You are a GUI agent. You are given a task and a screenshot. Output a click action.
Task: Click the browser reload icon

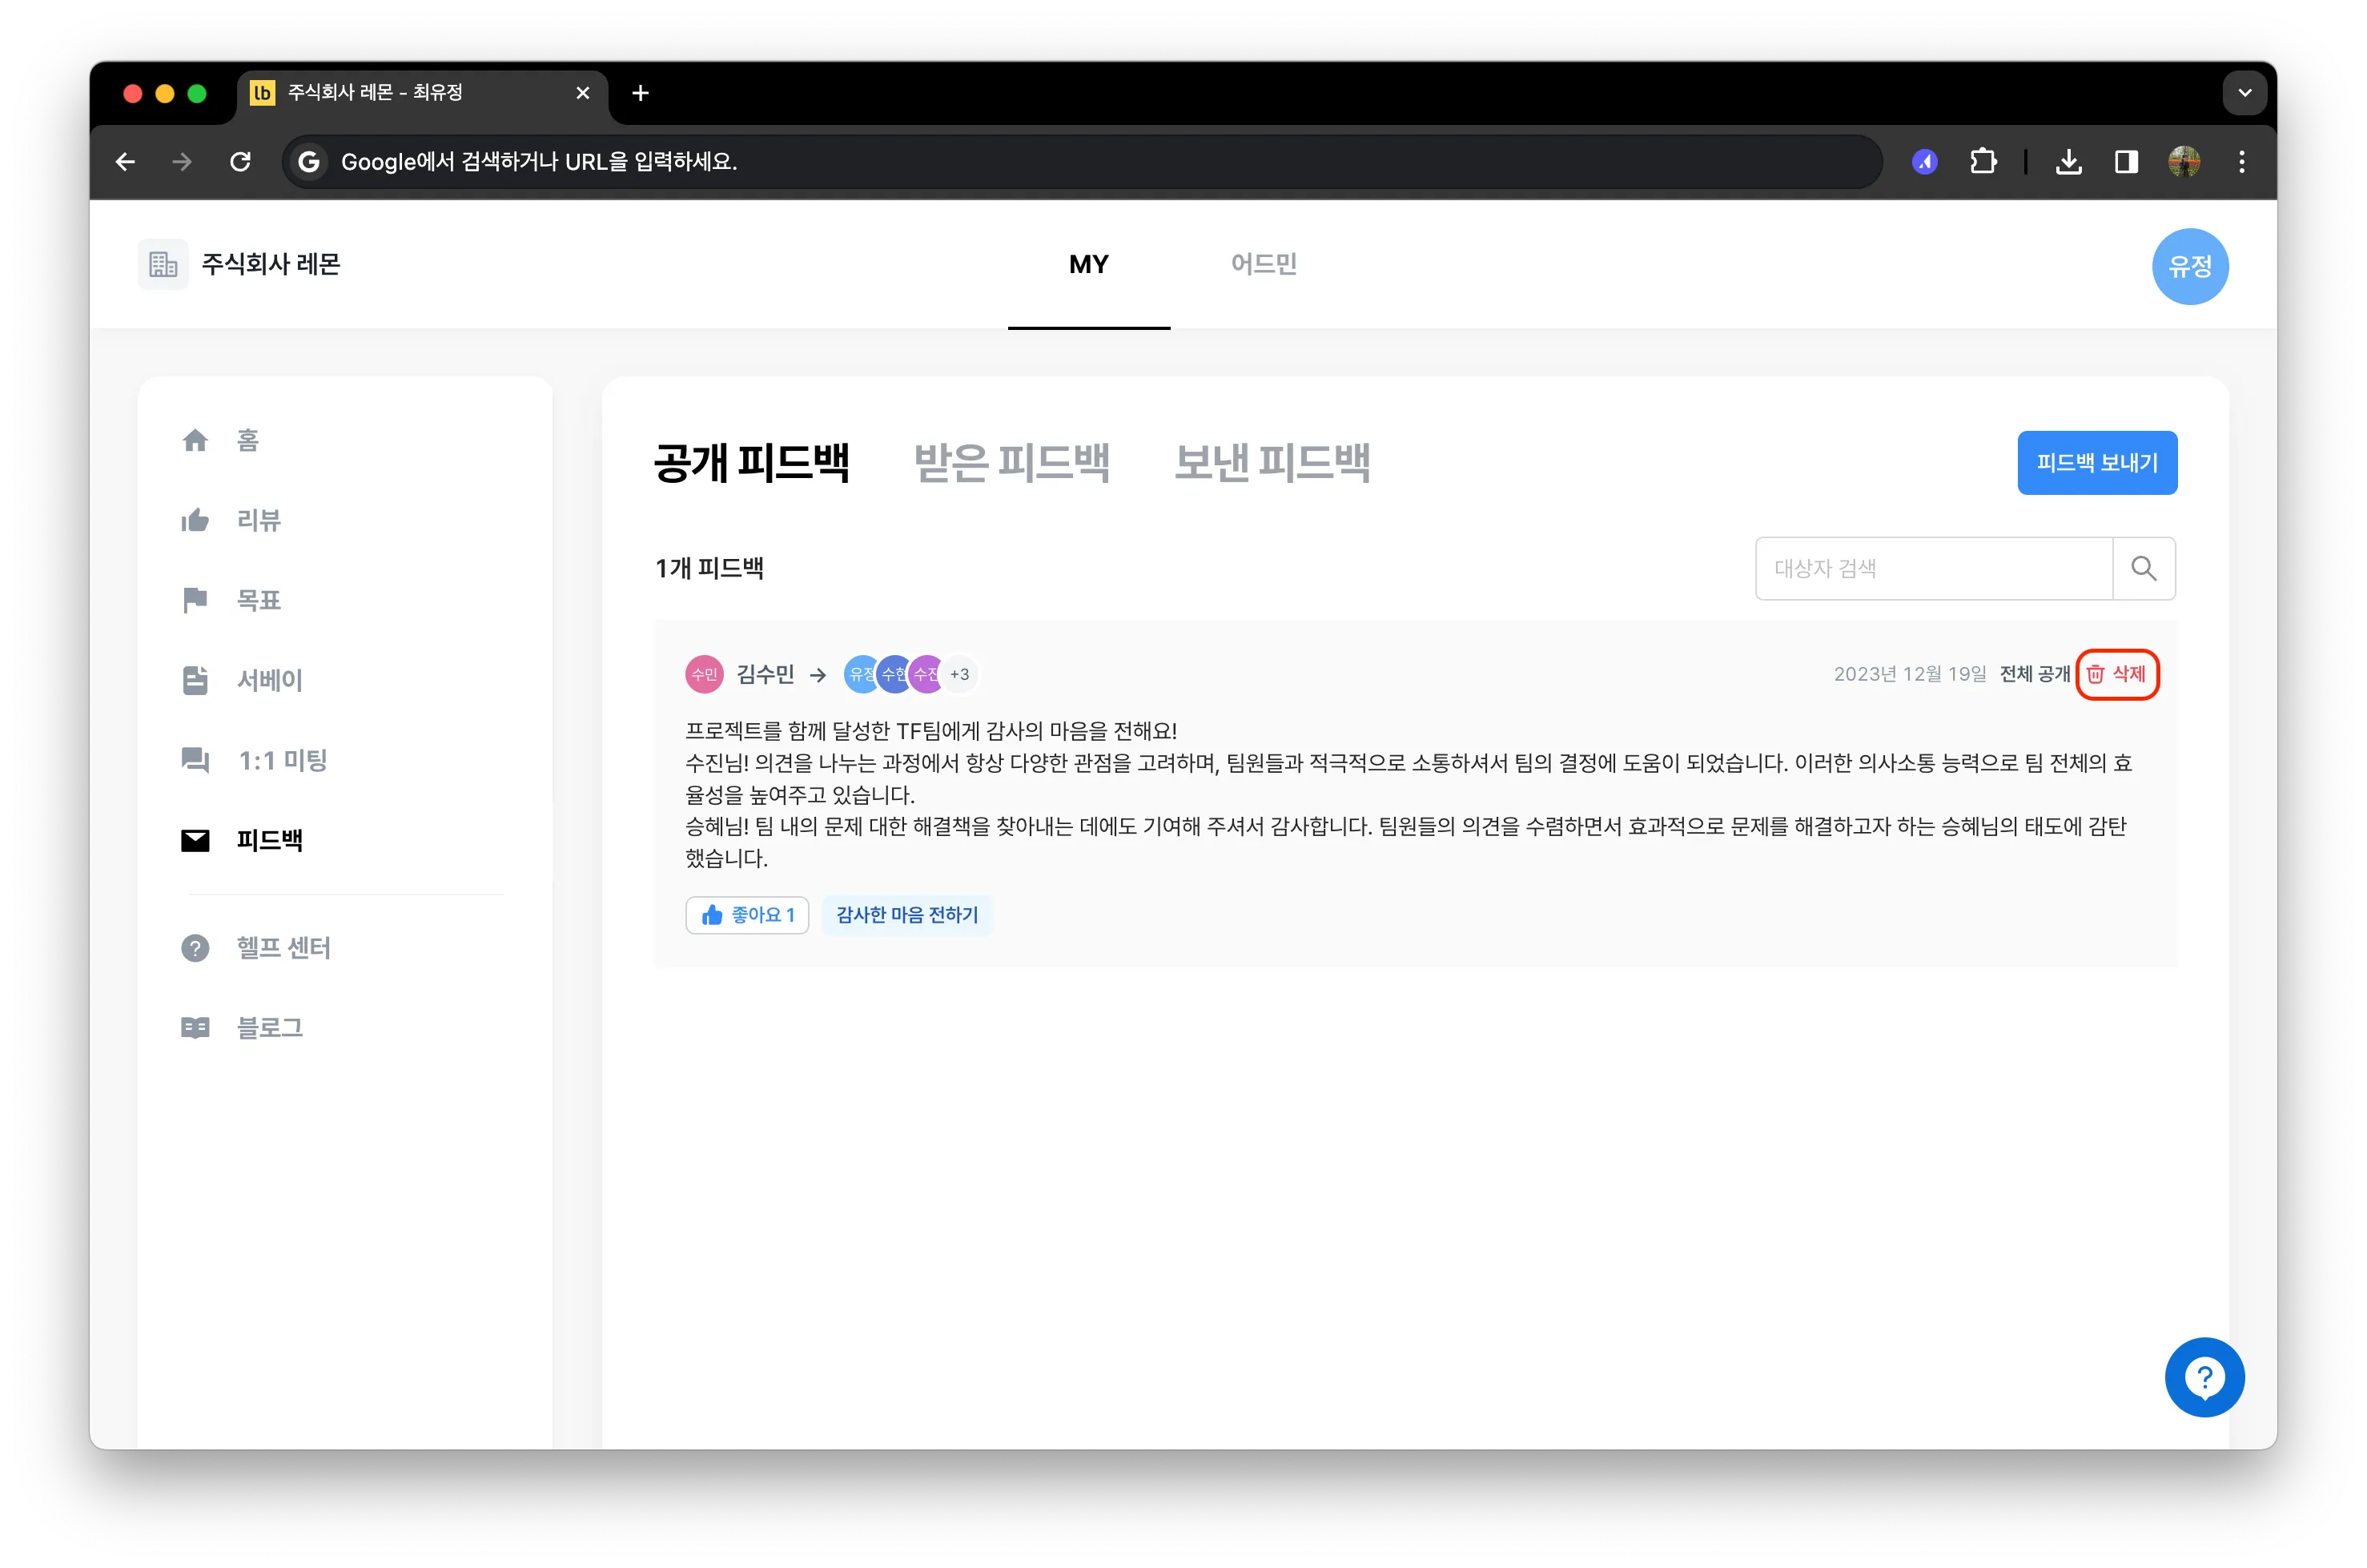tap(240, 161)
